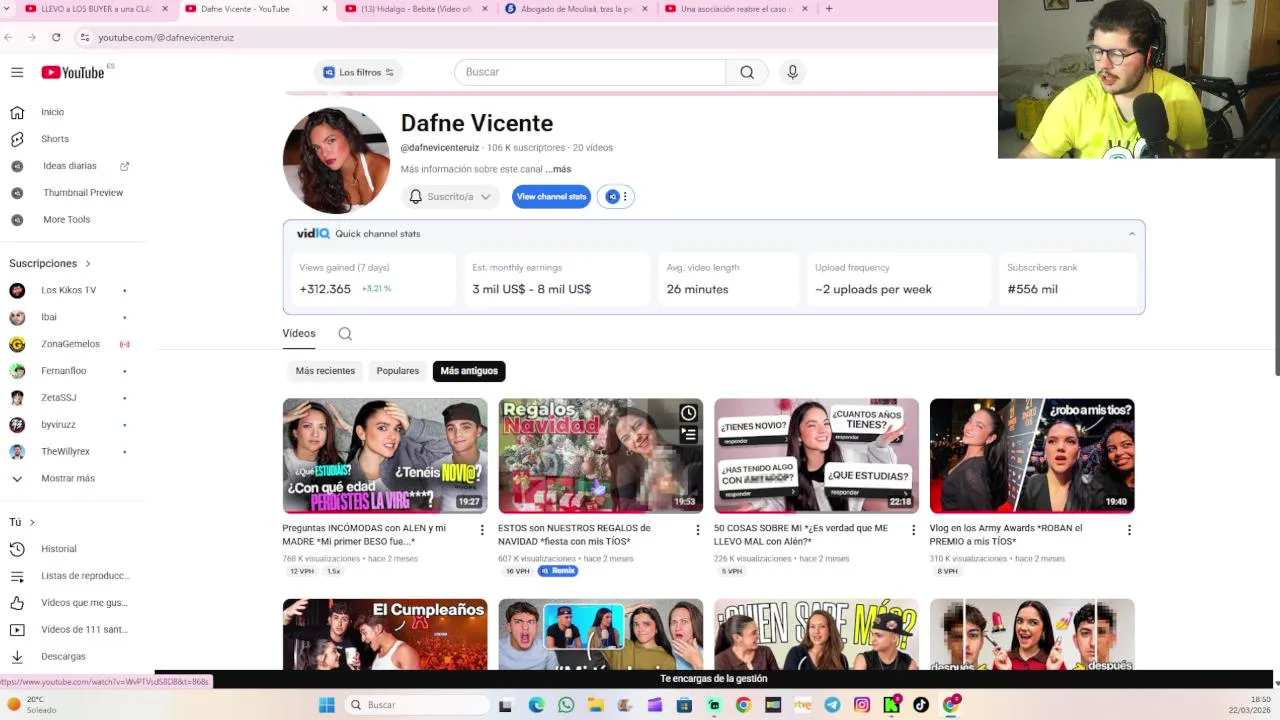Screen dimensions: 1280x720
Task: Open Los Kikos TV subscription
Action: [x=68, y=291]
